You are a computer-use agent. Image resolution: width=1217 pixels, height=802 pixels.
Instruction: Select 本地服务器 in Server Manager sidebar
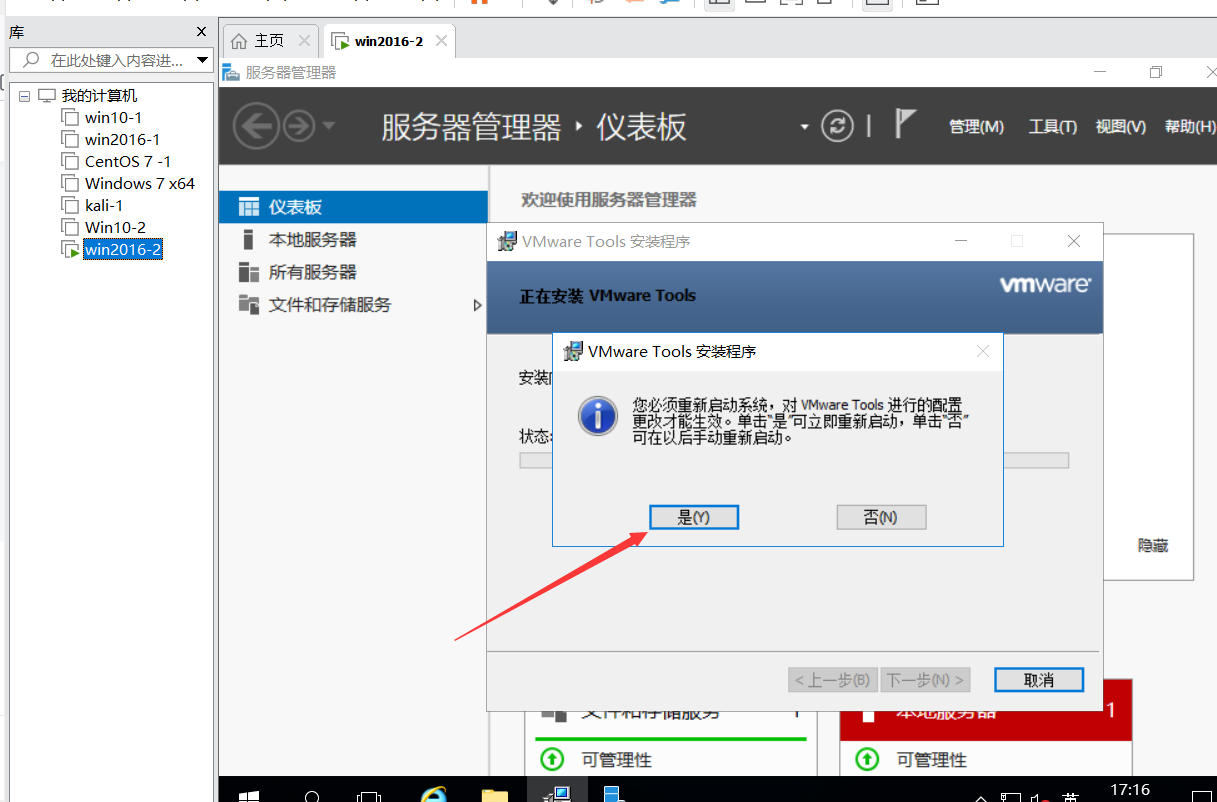coord(353,240)
